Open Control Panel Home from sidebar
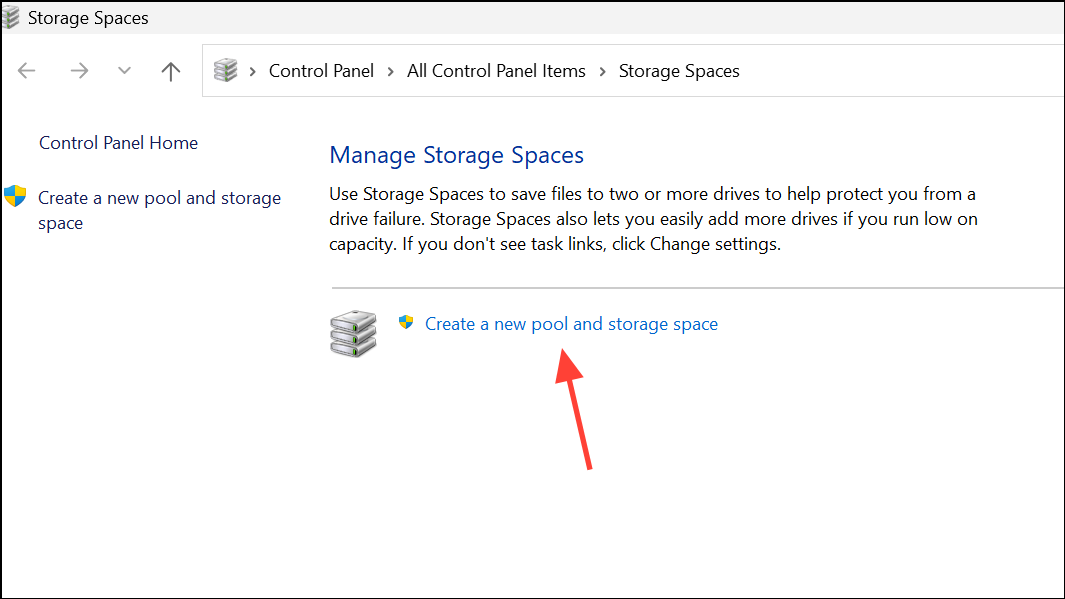This screenshot has width=1065, height=599. pos(118,142)
